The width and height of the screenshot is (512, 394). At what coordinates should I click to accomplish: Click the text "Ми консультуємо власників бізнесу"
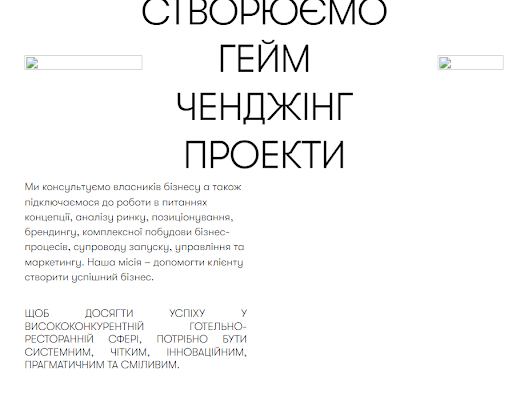tap(112, 187)
